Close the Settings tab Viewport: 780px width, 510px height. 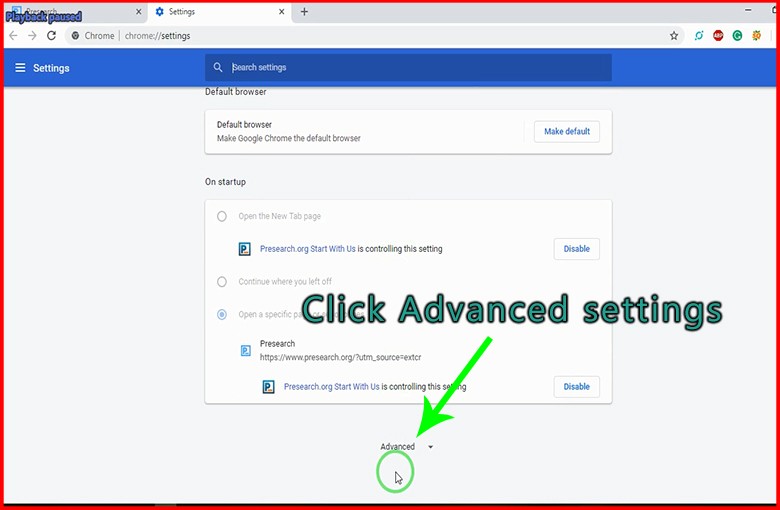[282, 11]
